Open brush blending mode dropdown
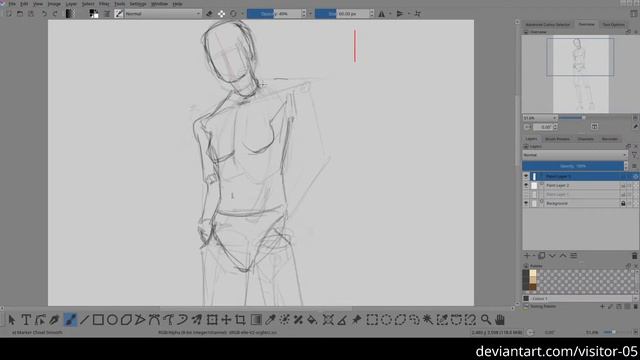The height and width of the screenshot is (360, 640). (x=163, y=13)
